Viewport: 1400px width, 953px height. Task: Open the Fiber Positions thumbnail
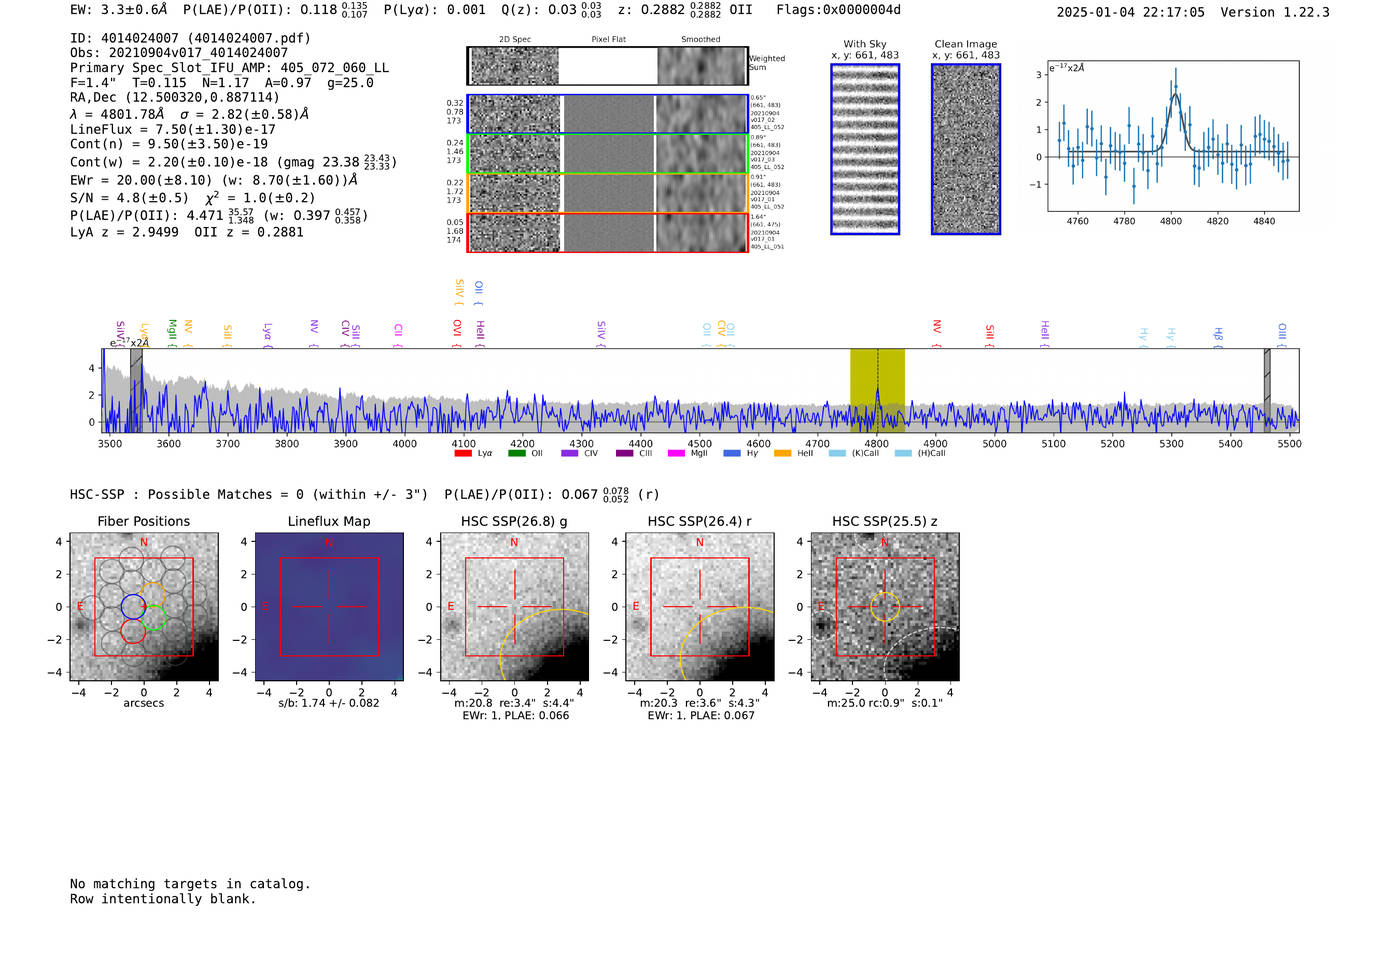[144, 607]
